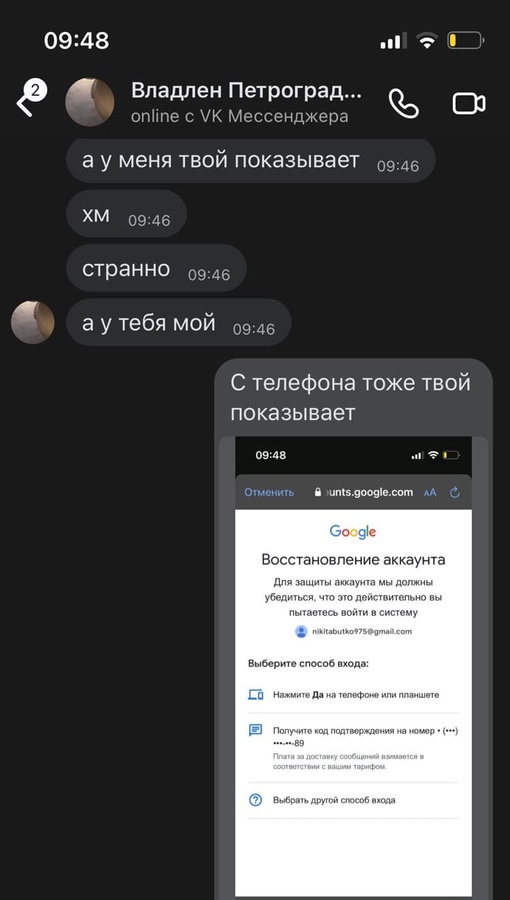510x900 pixels.
Task: Tap the accounts.google.com address field
Action: coord(364,492)
